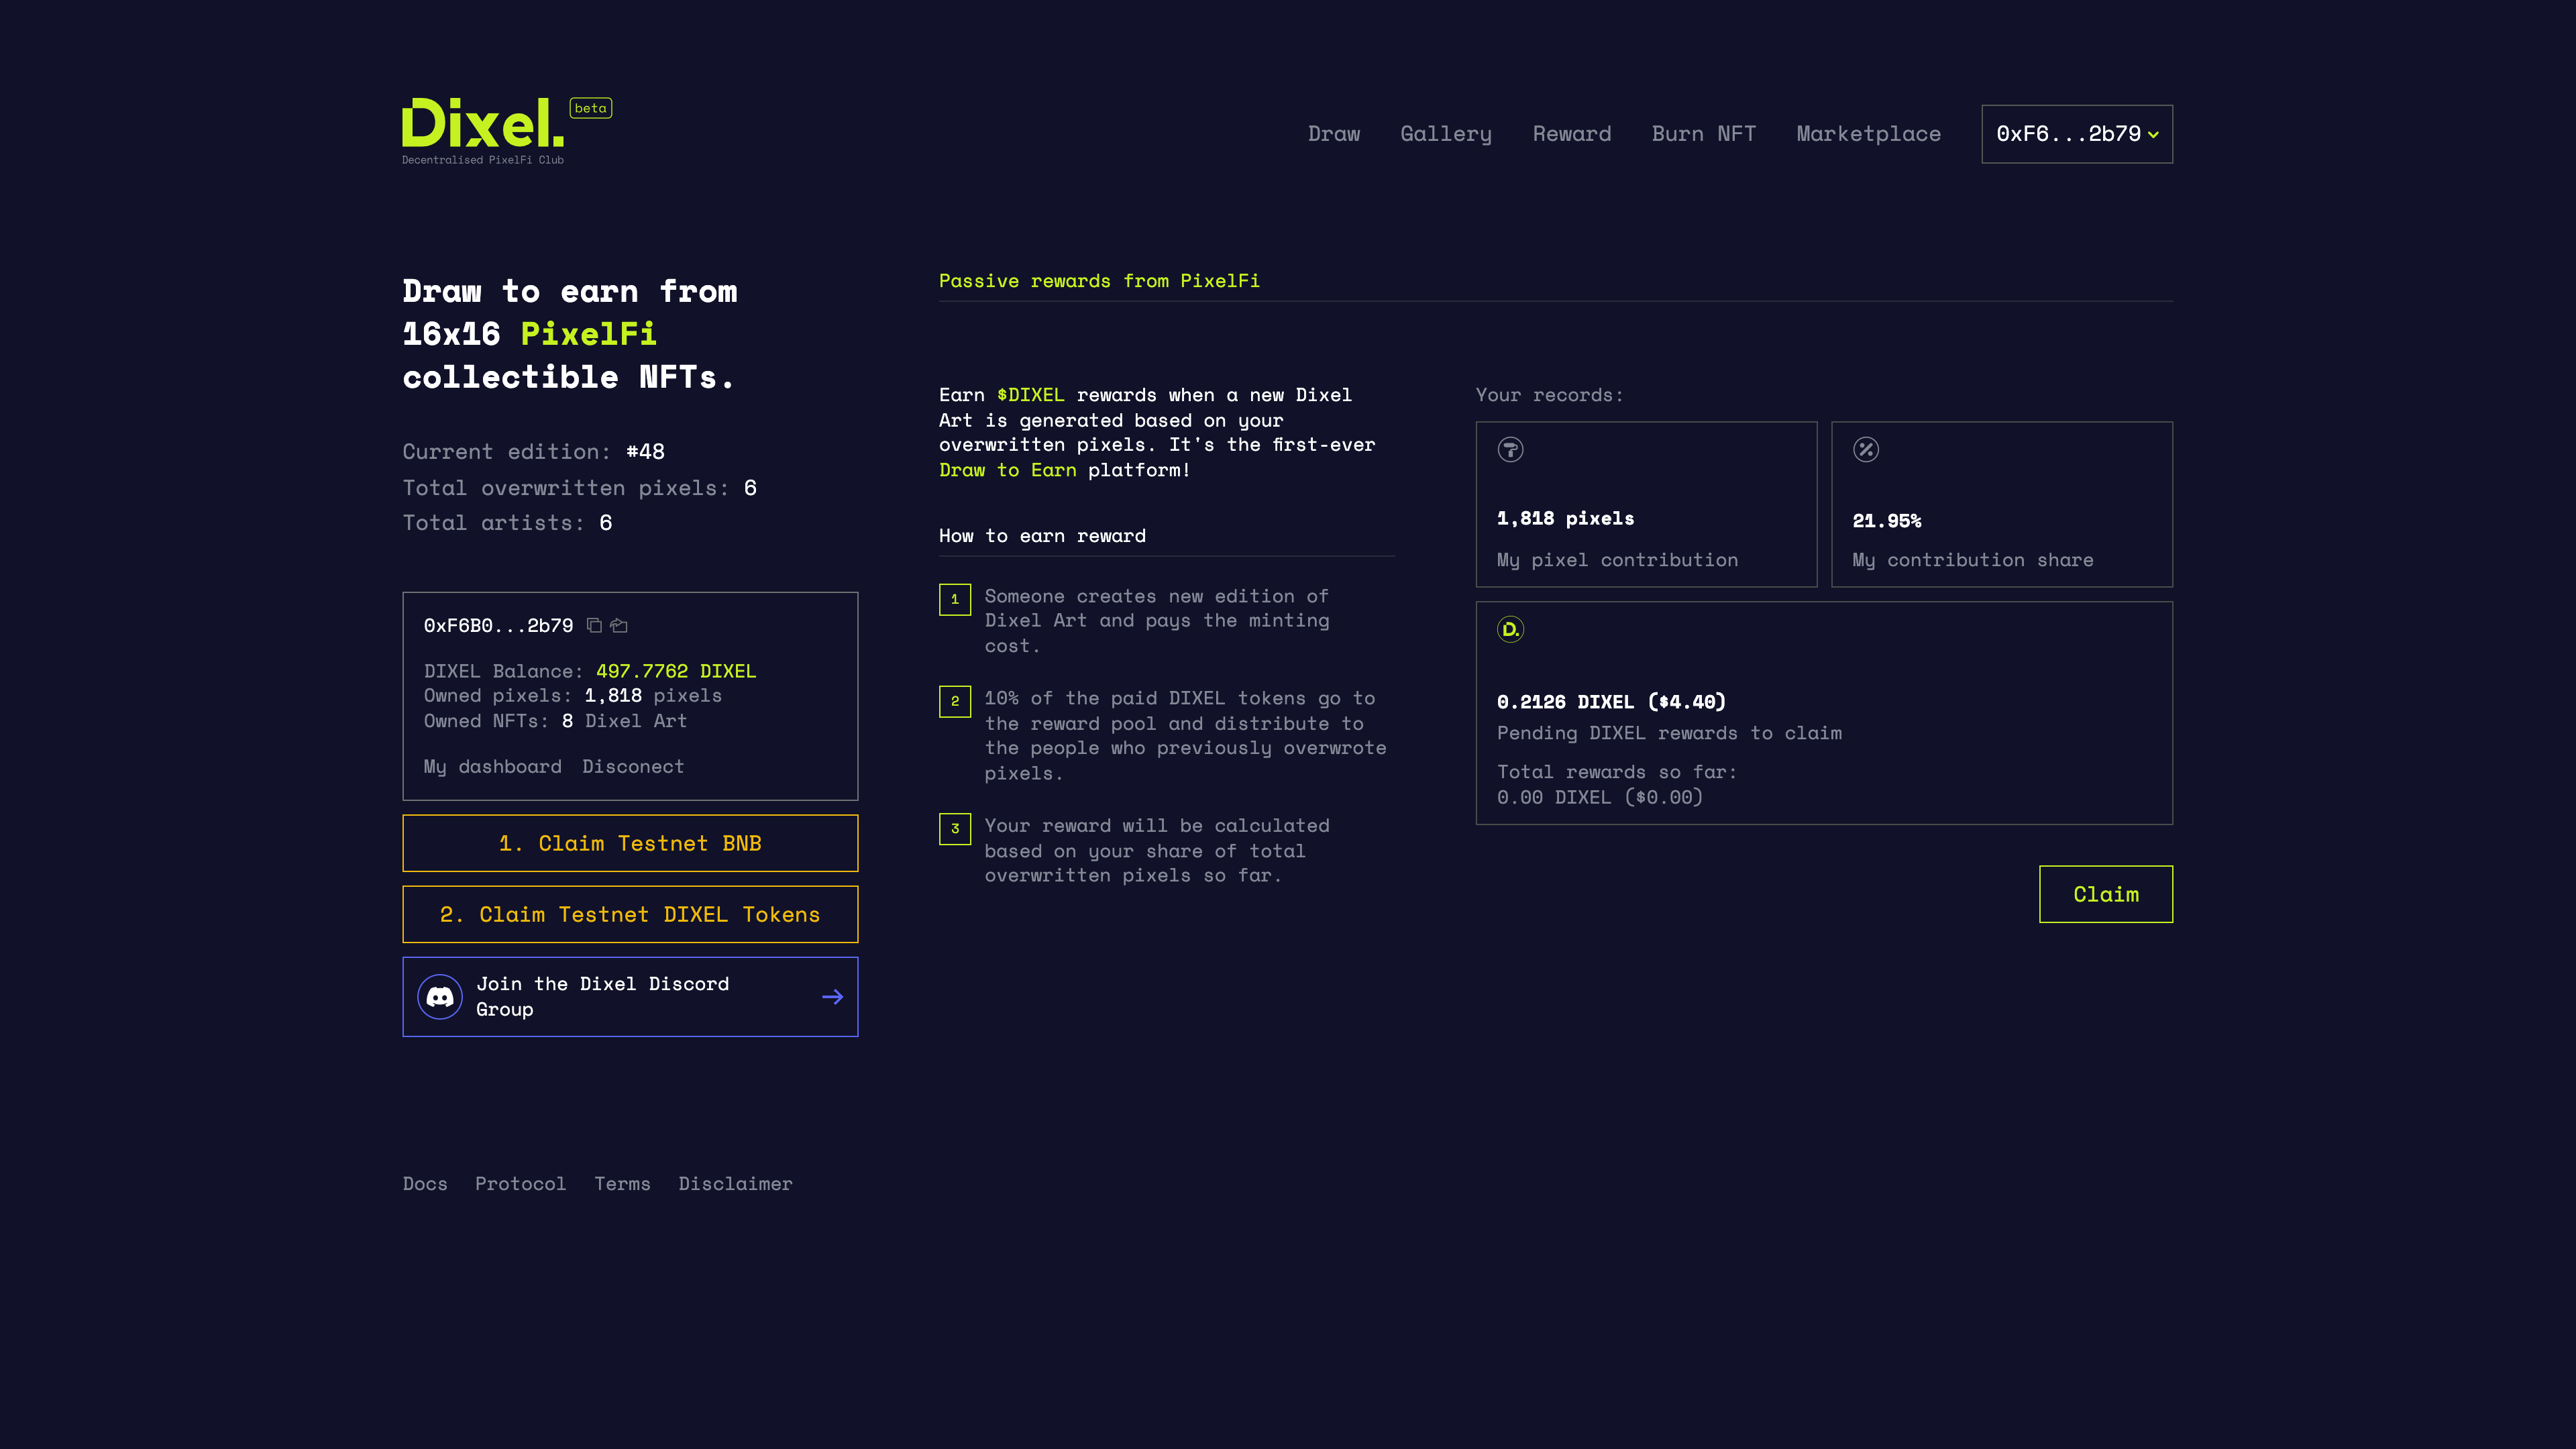Open Disclaimer footer link
This screenshot has height=1449, width=2576.
pyautogui.click(x=735, y=1183)
